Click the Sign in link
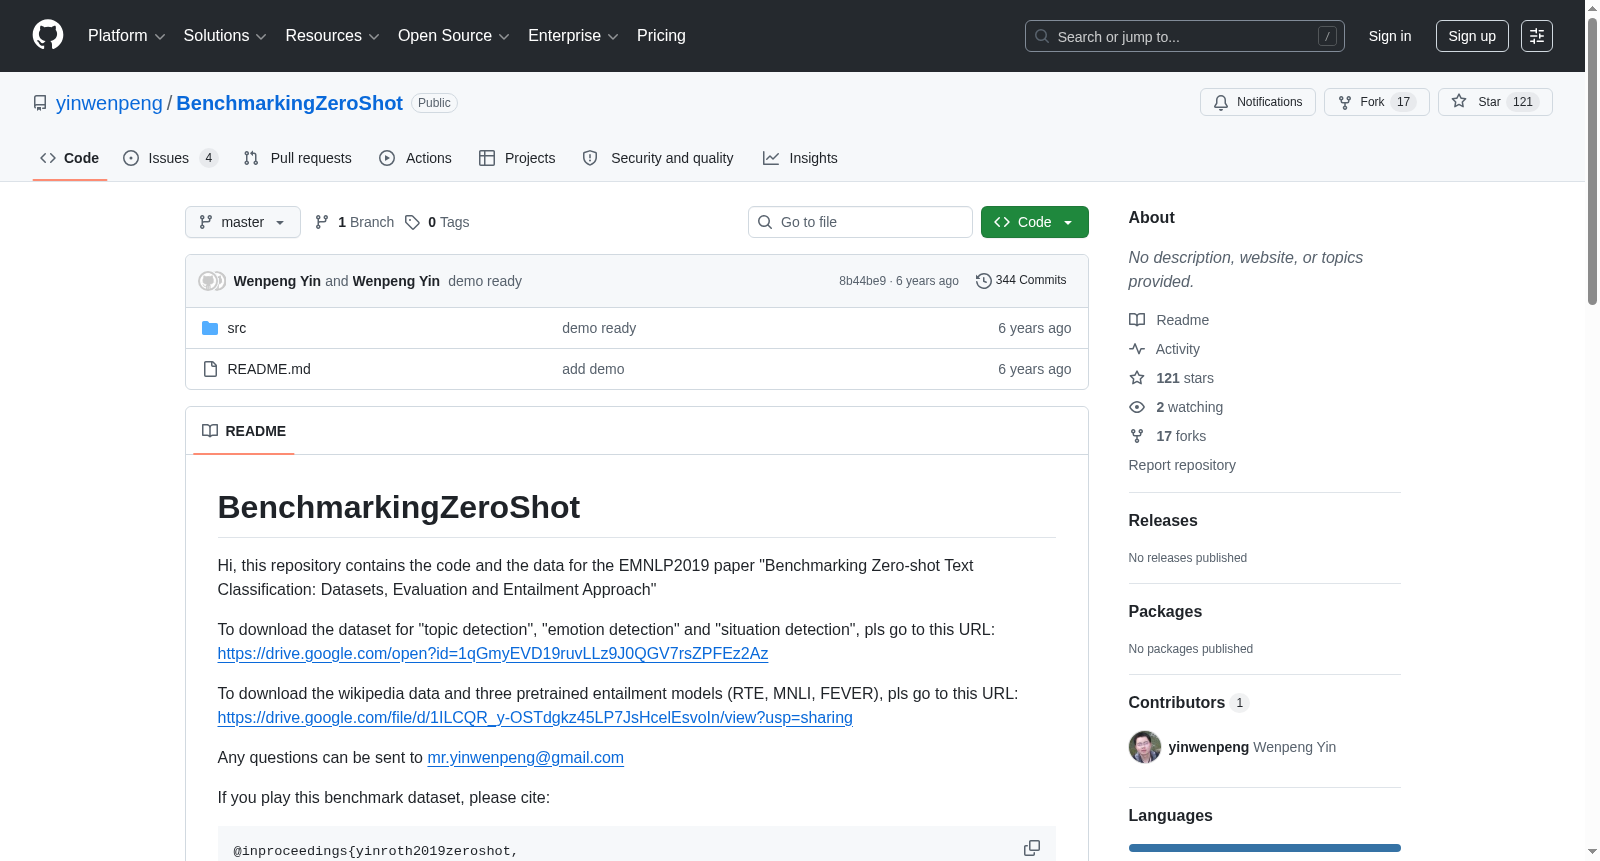The image size is (1600, 861). [x=1390, y=36]
